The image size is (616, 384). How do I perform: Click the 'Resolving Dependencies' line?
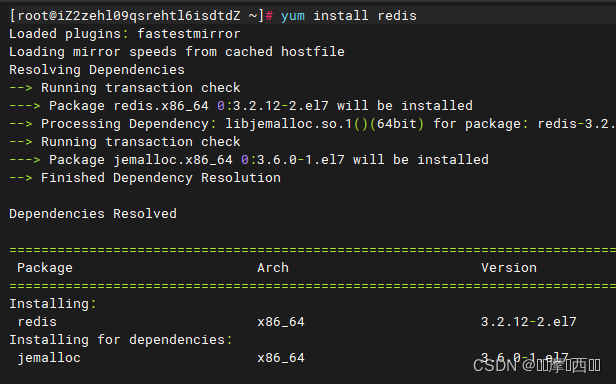coord(97,70)
